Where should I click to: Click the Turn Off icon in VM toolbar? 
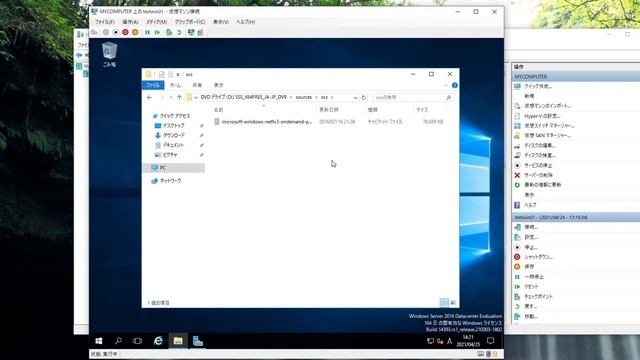click(116, 32)
